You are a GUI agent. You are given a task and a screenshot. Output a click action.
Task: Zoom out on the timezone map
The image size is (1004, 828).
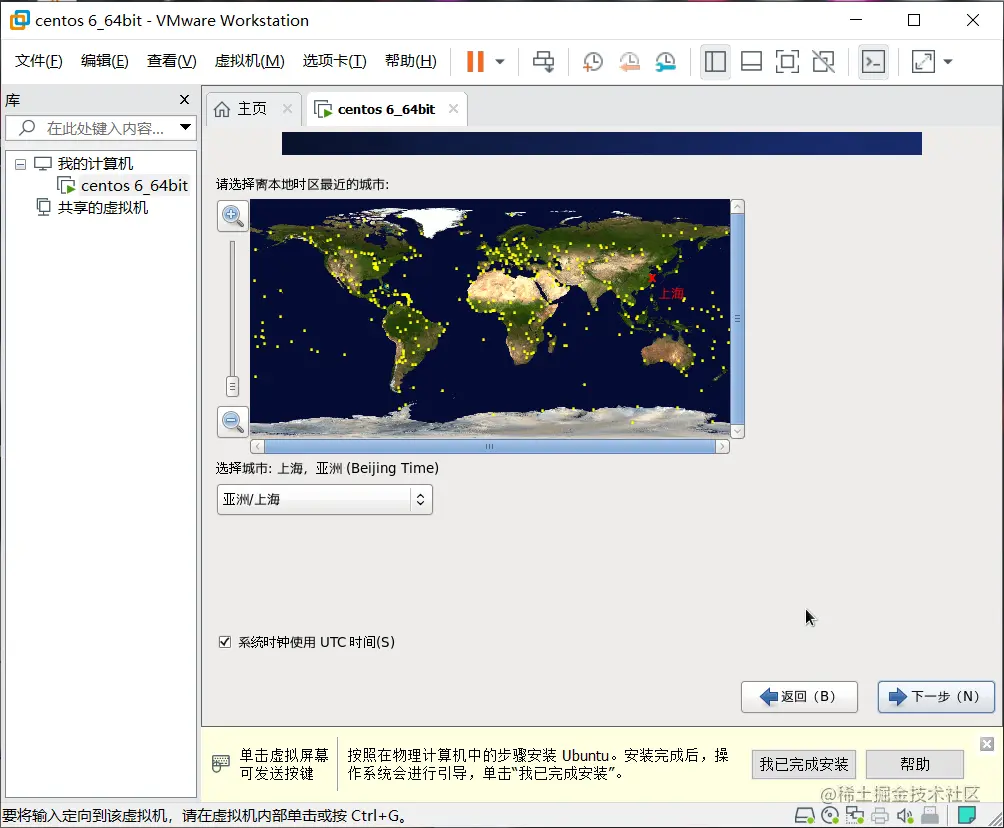pos(232,422)
